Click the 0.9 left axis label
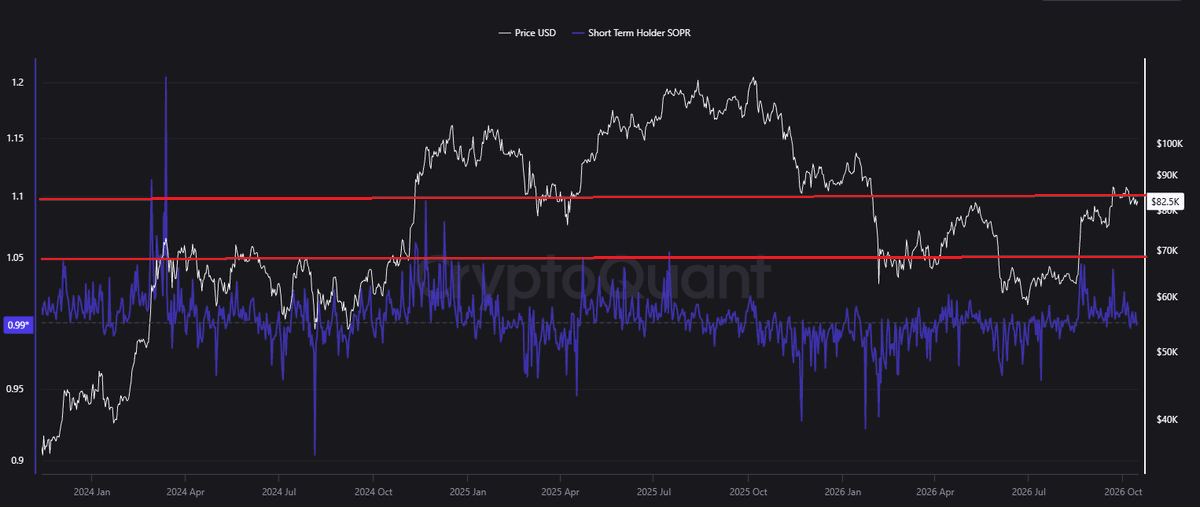1200x507 pixels. point(17,461)
